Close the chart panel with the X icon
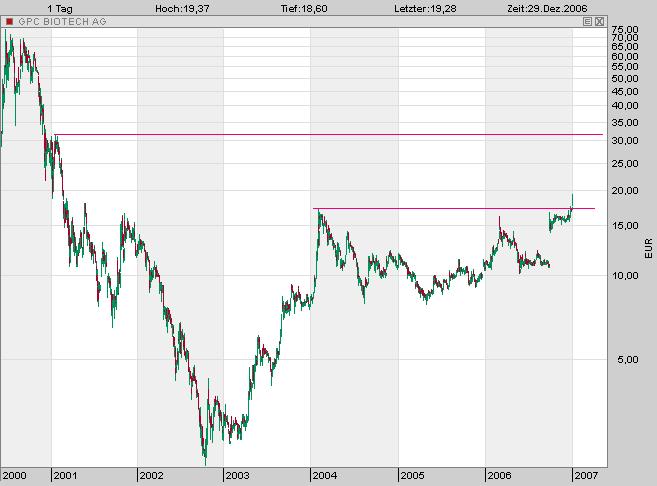The width and height of the screenshot is (657, 486). (598, 21)
